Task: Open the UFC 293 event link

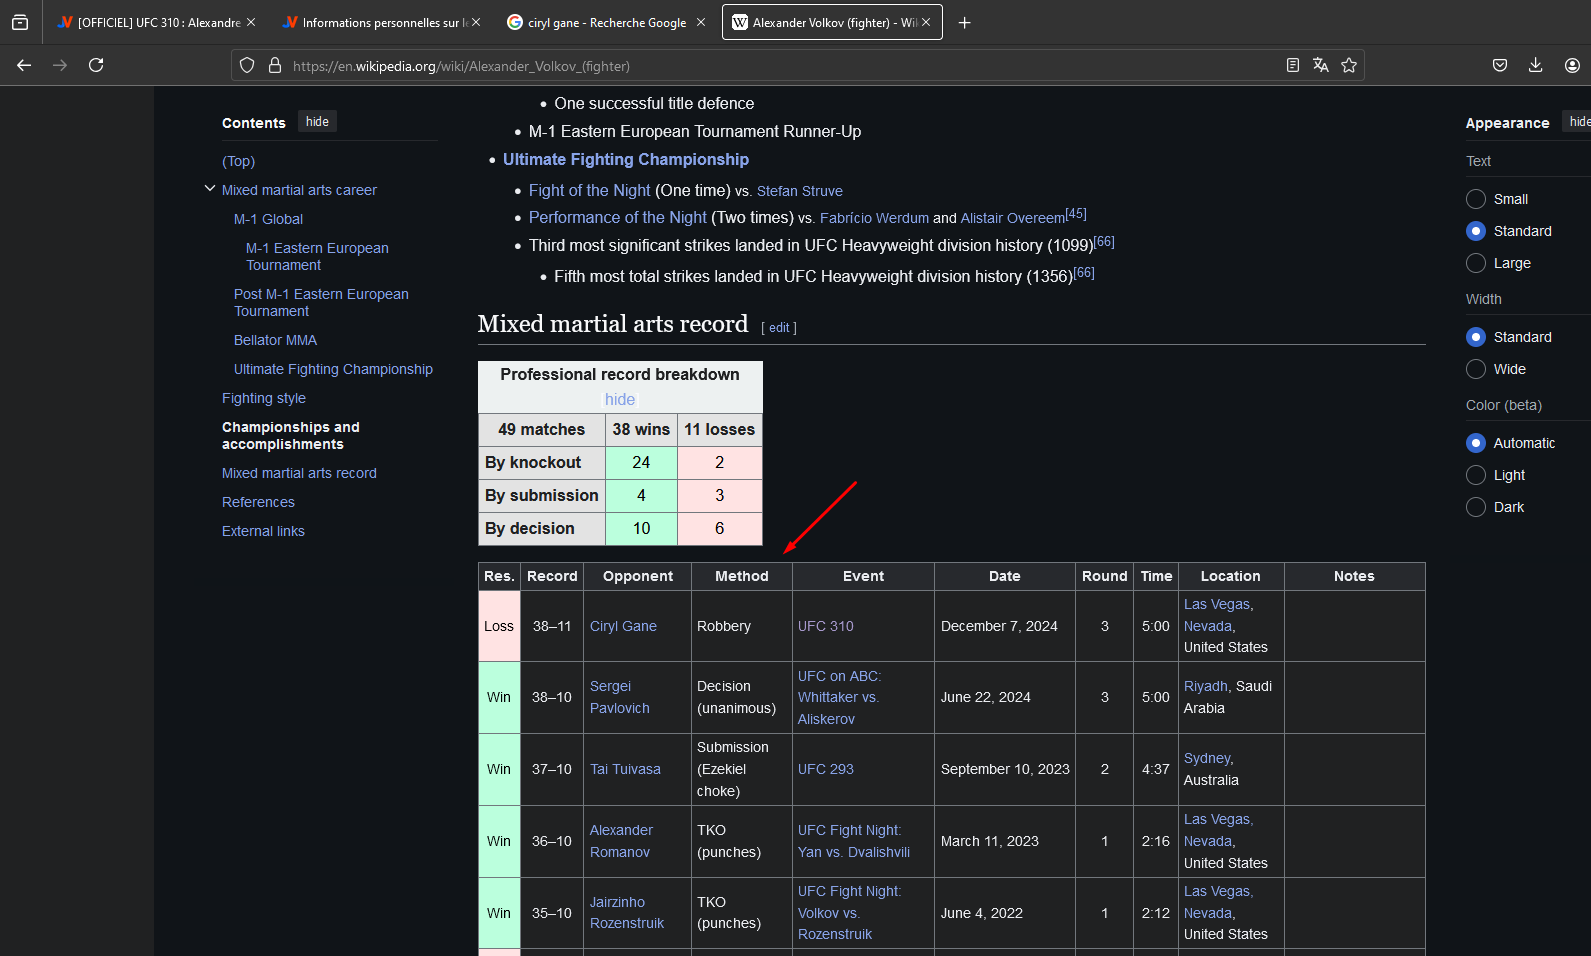Action: coord(826,769)
